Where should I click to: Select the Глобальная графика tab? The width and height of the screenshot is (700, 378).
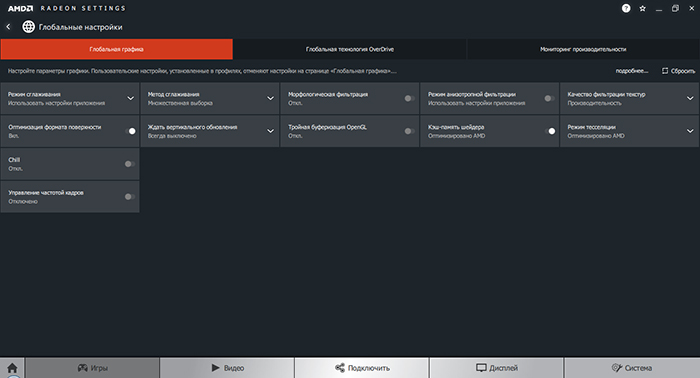117,49
